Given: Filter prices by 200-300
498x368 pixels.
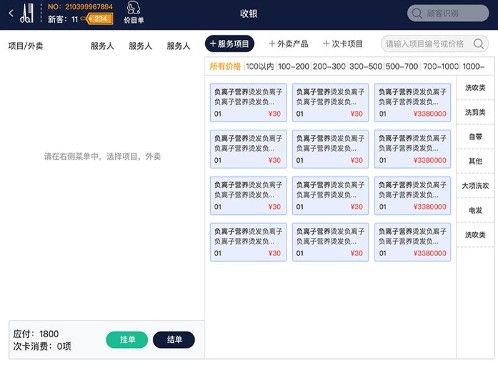Looking at the screenshot, I should (x=329, y=66).
